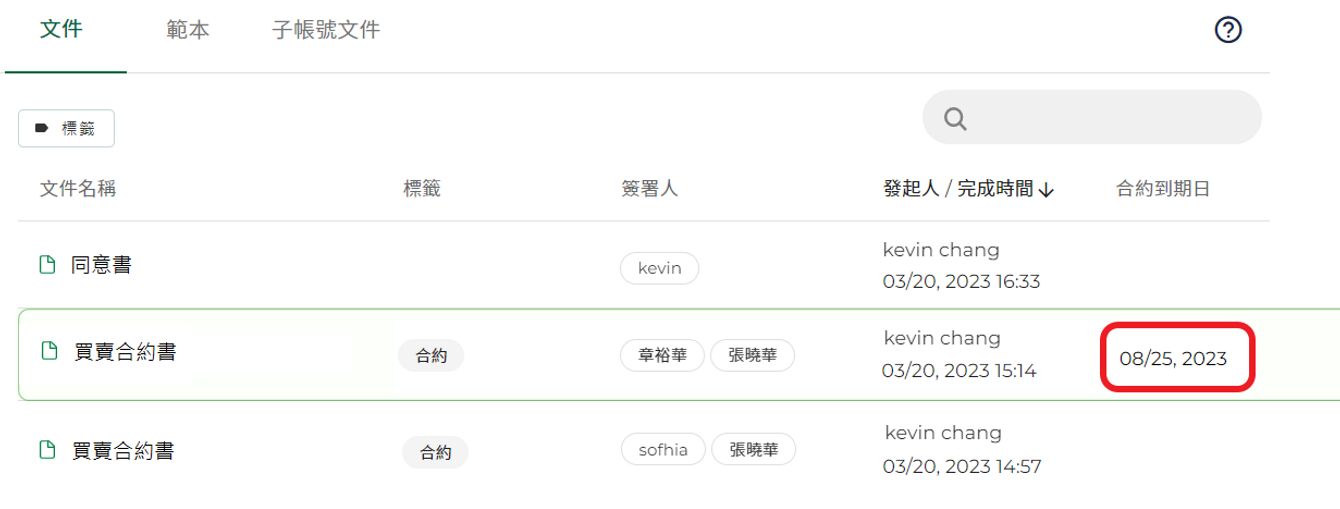Select the sofhia signer chip

pyautogui.click(x=663, y=450)
